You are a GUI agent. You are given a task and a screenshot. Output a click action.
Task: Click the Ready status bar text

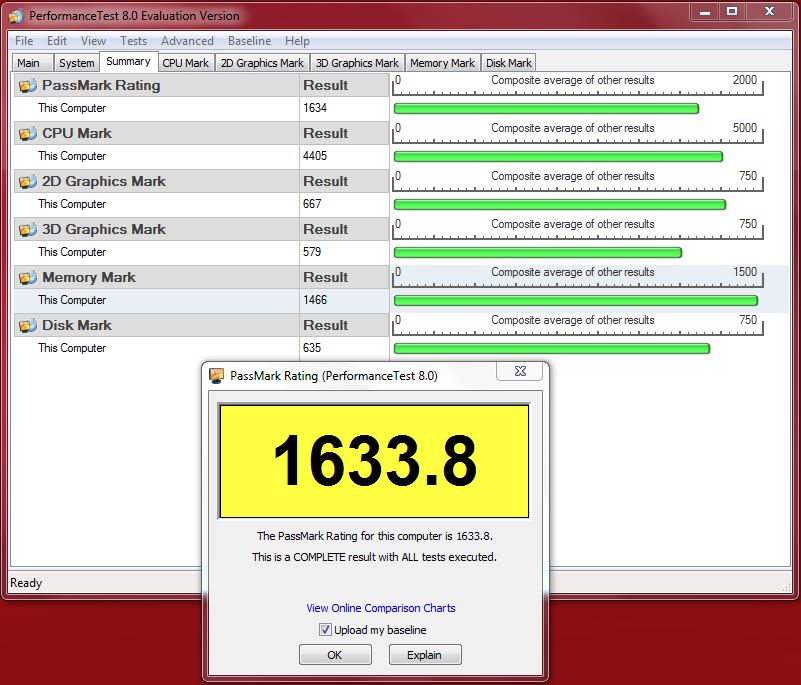[26, 583]
